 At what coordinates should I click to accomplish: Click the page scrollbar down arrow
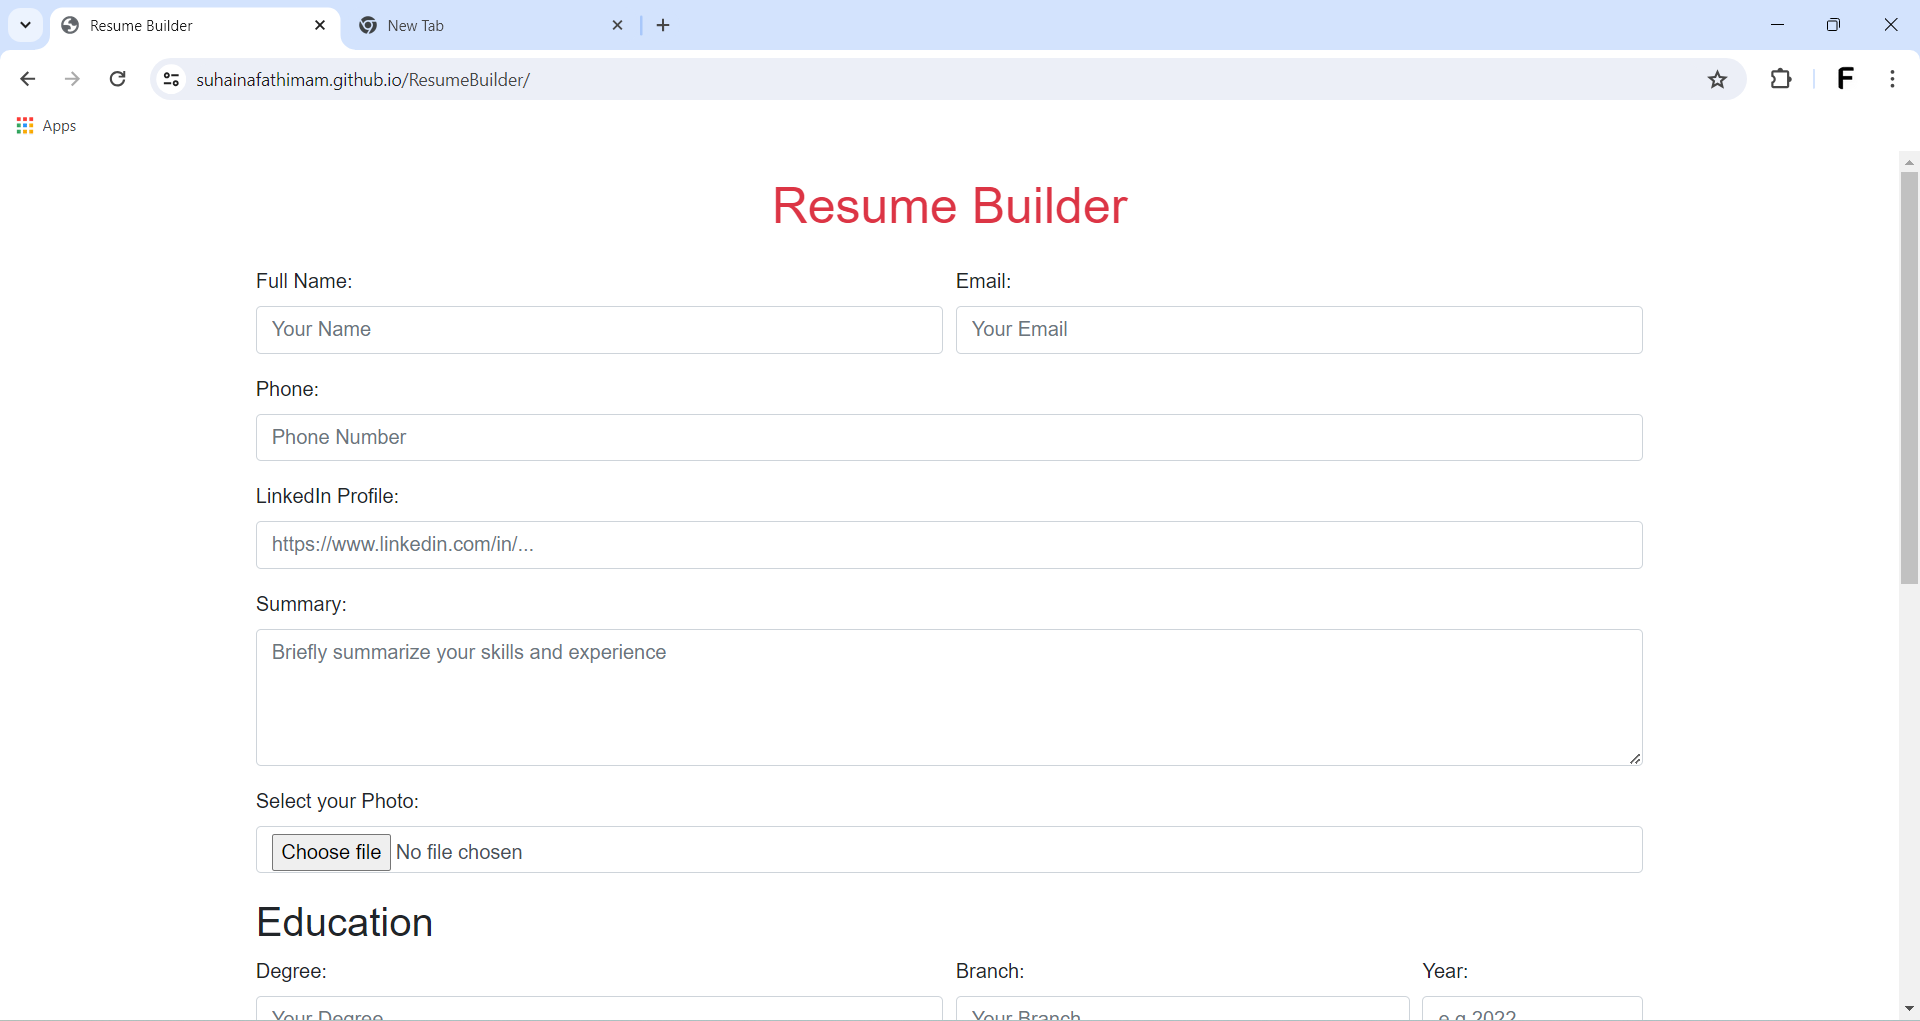1909,1009
